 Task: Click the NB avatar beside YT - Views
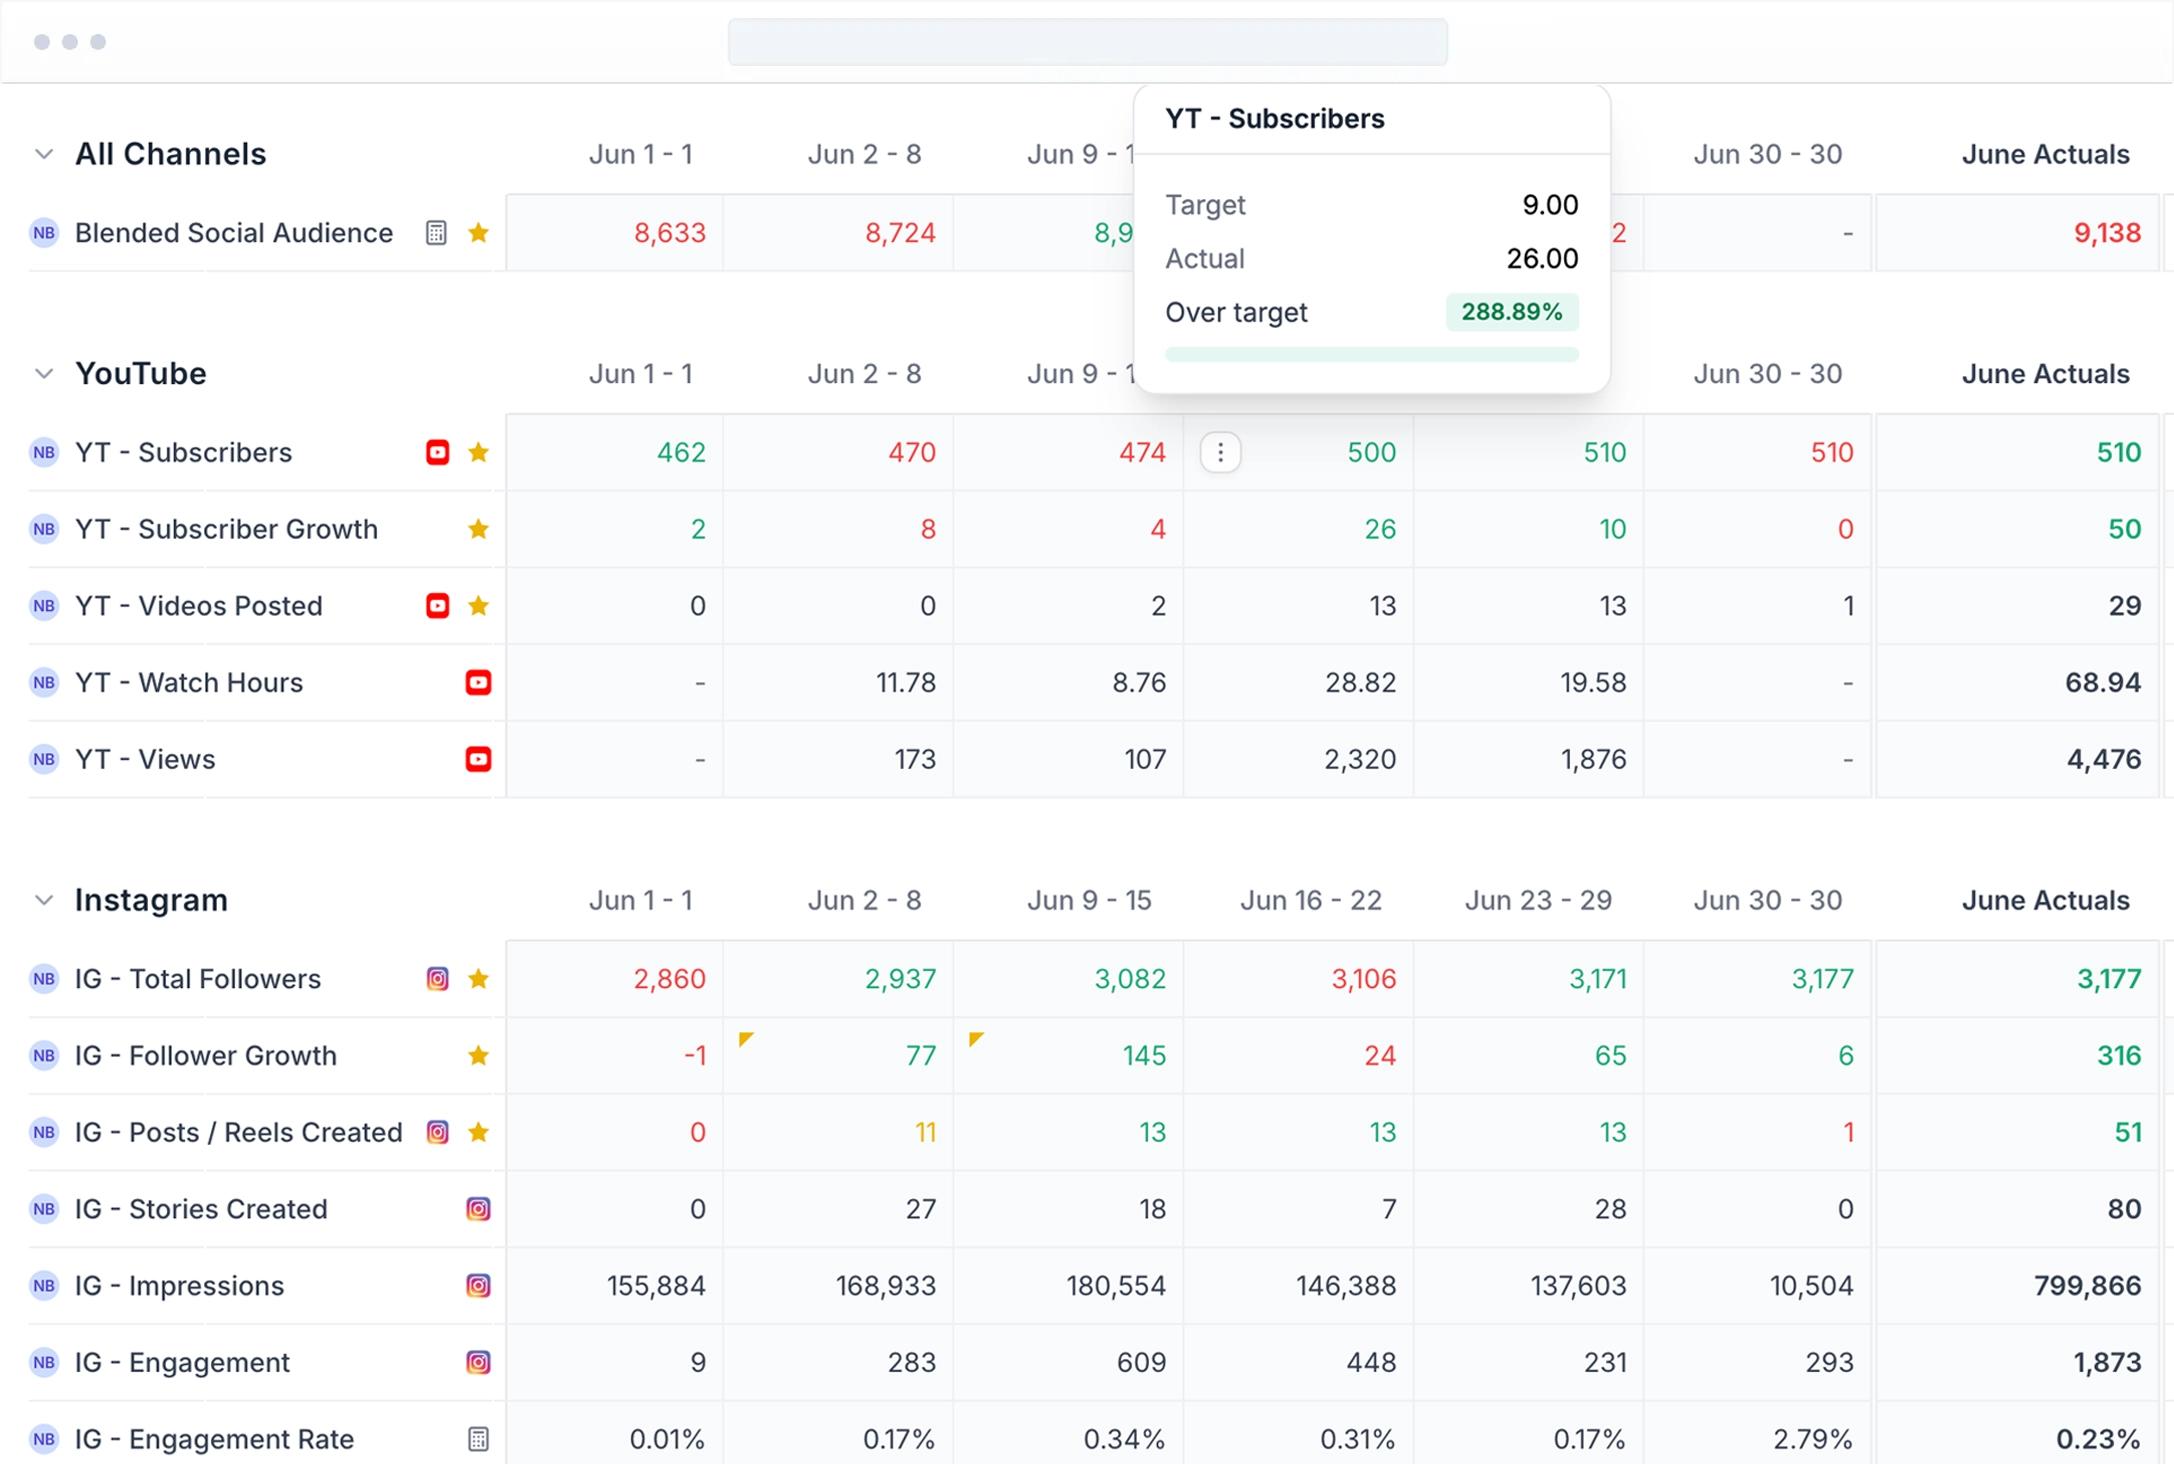[x=44, y=759]
